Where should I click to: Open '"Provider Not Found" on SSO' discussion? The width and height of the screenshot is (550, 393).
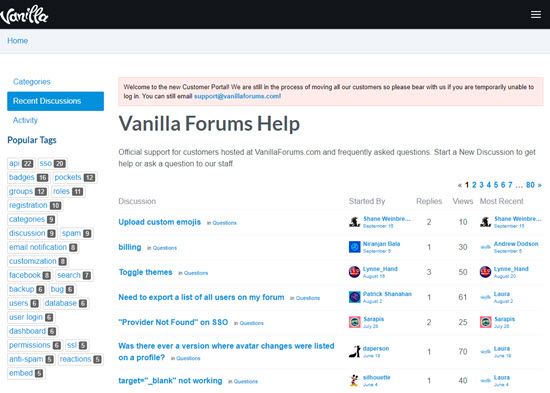173,322
